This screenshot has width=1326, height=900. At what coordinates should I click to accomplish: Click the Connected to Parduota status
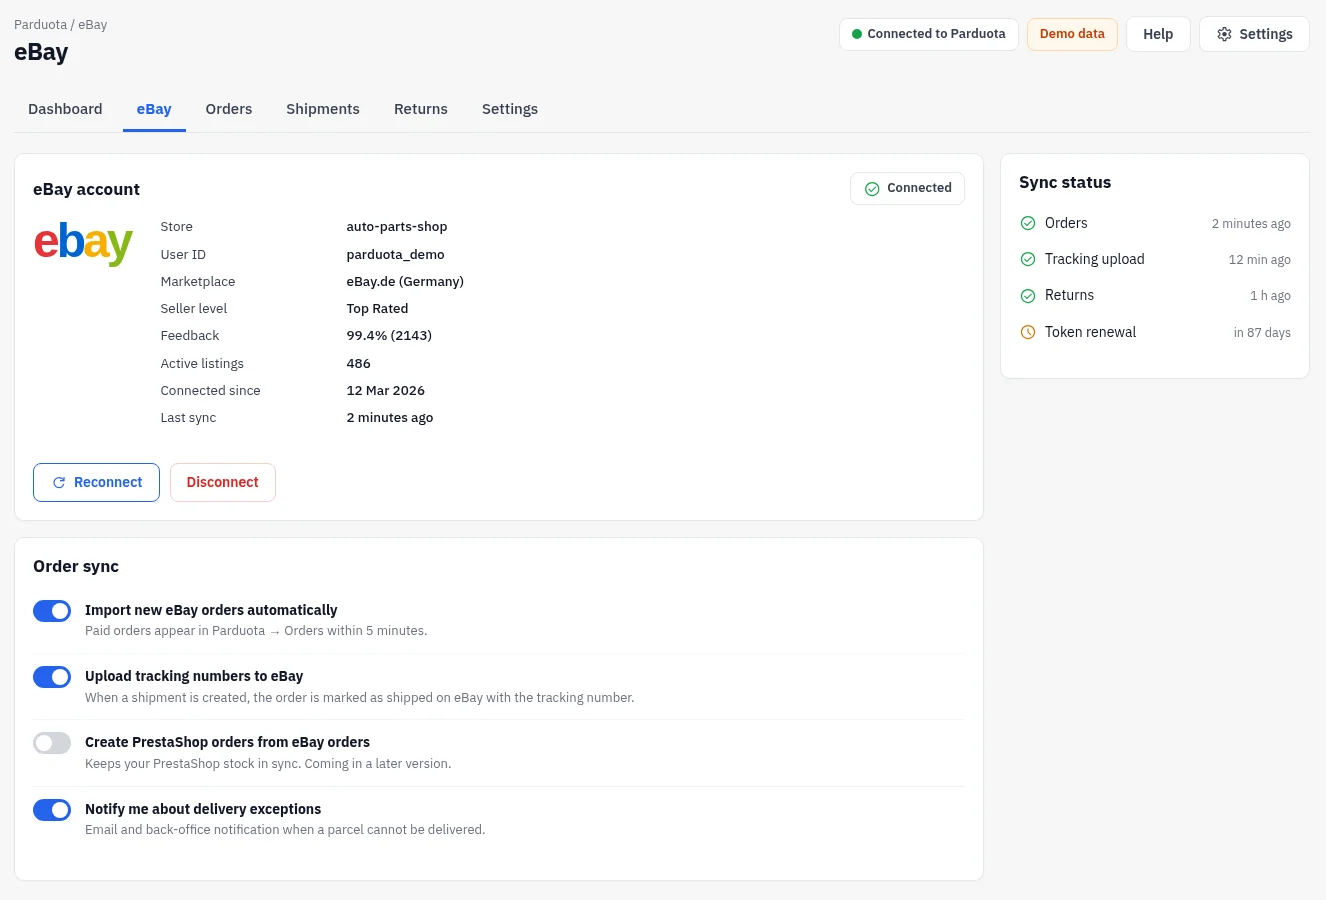click(x=929, y=34)
